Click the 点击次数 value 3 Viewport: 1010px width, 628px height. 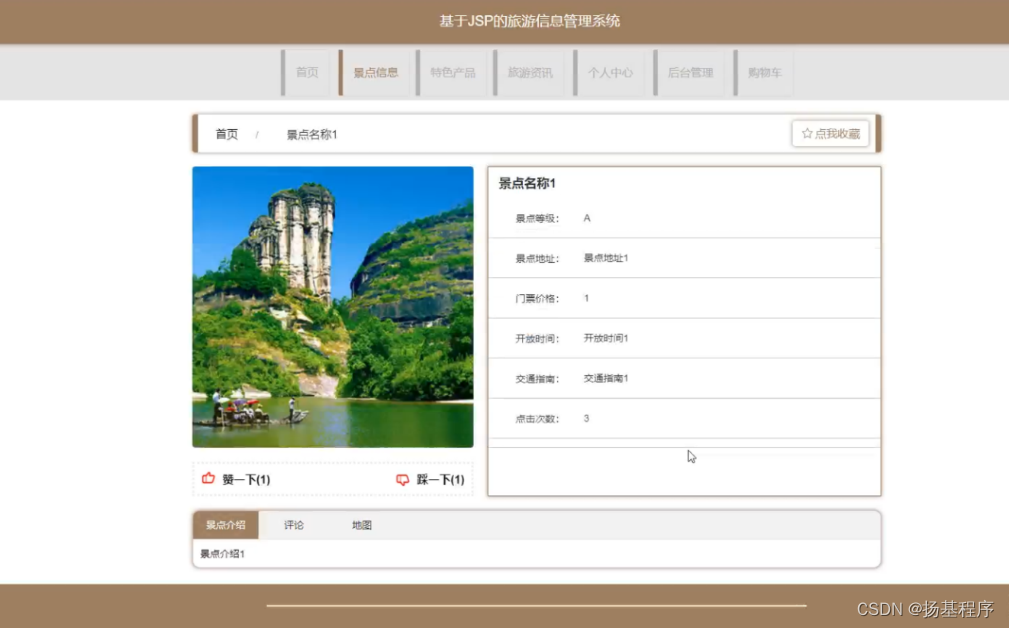pyautogui.click(x=586, y=419)
